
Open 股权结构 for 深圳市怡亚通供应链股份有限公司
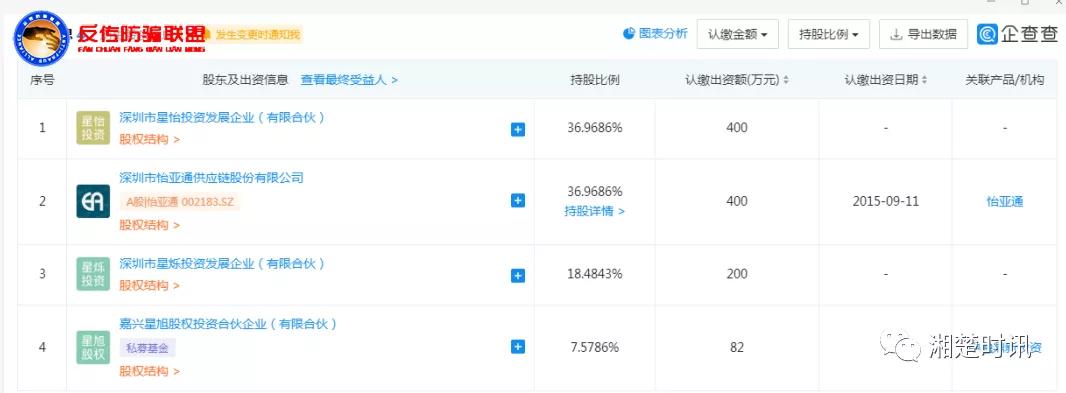point(150,225)
